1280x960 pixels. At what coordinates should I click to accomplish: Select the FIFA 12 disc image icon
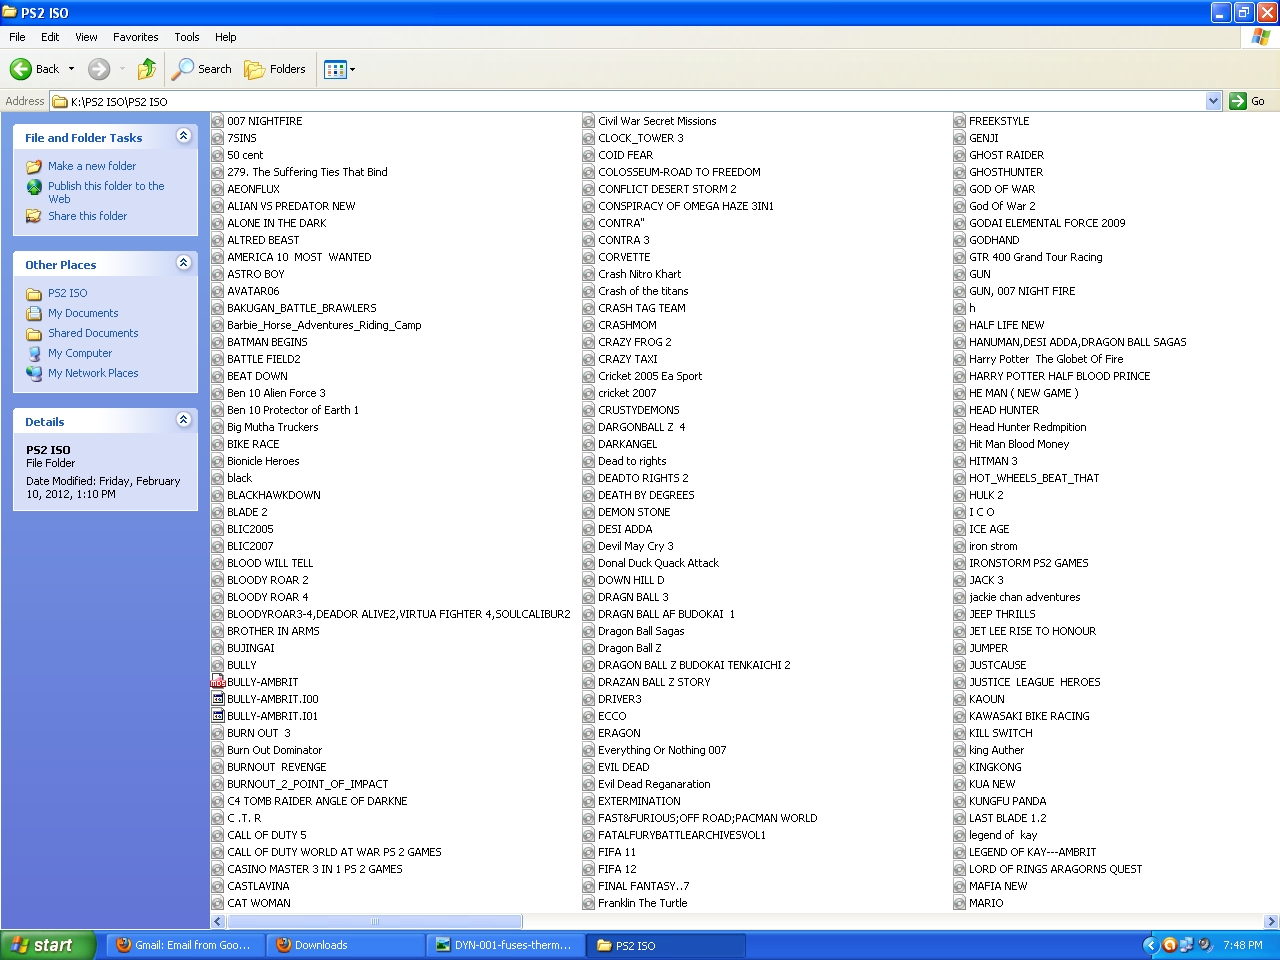coord(589,869)
